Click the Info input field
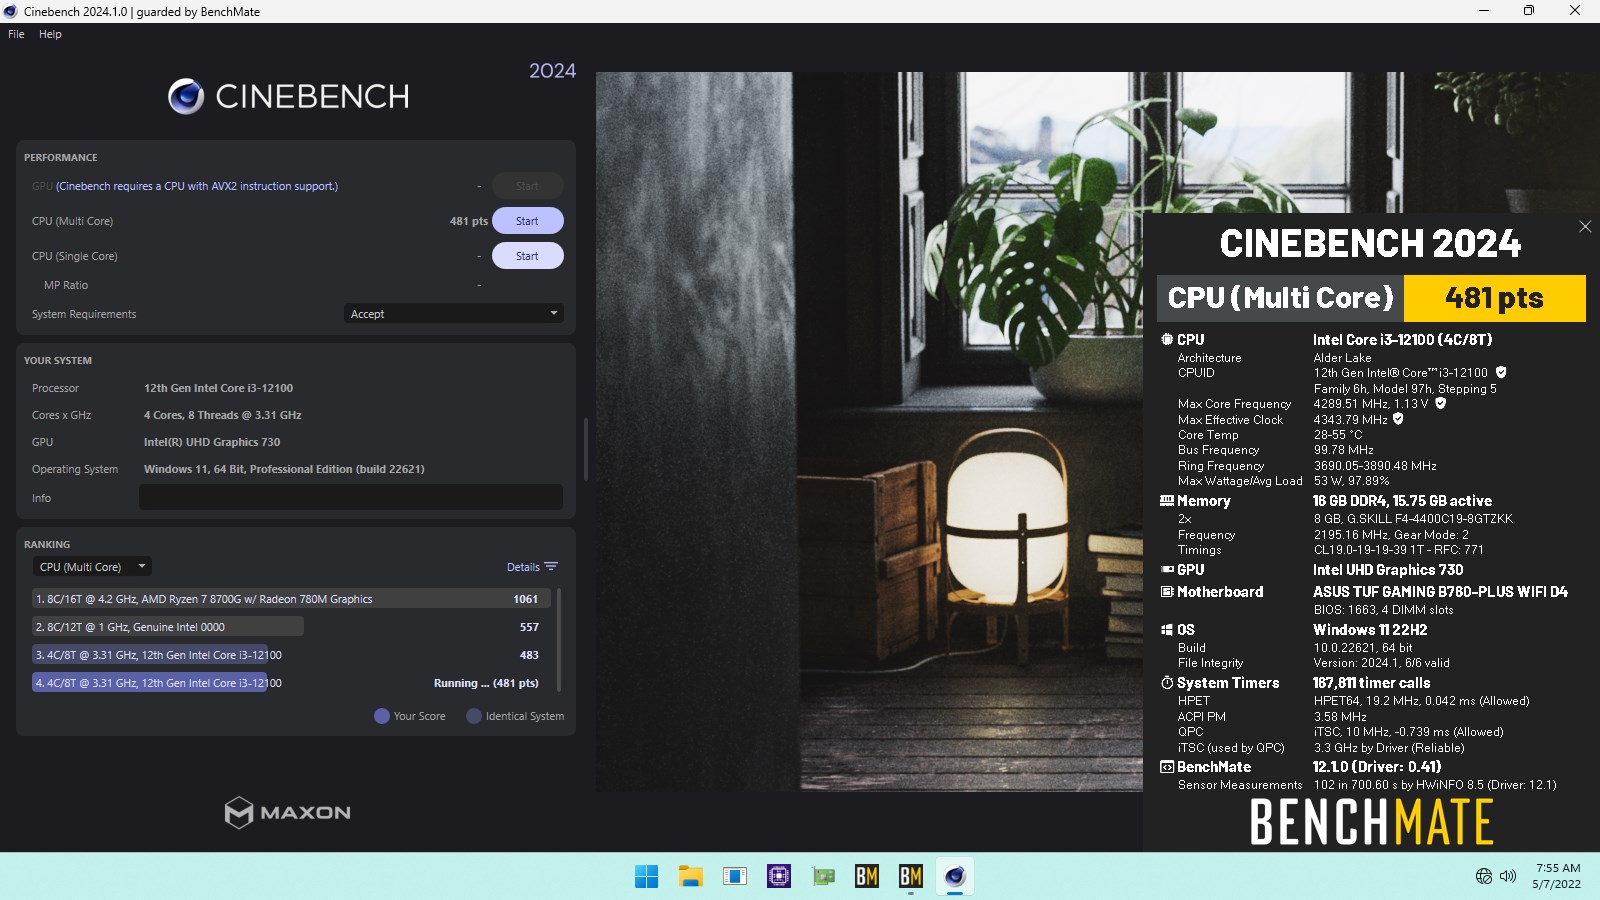The width and height of the screenshot is (1600, 900). (x=351, y=497)
